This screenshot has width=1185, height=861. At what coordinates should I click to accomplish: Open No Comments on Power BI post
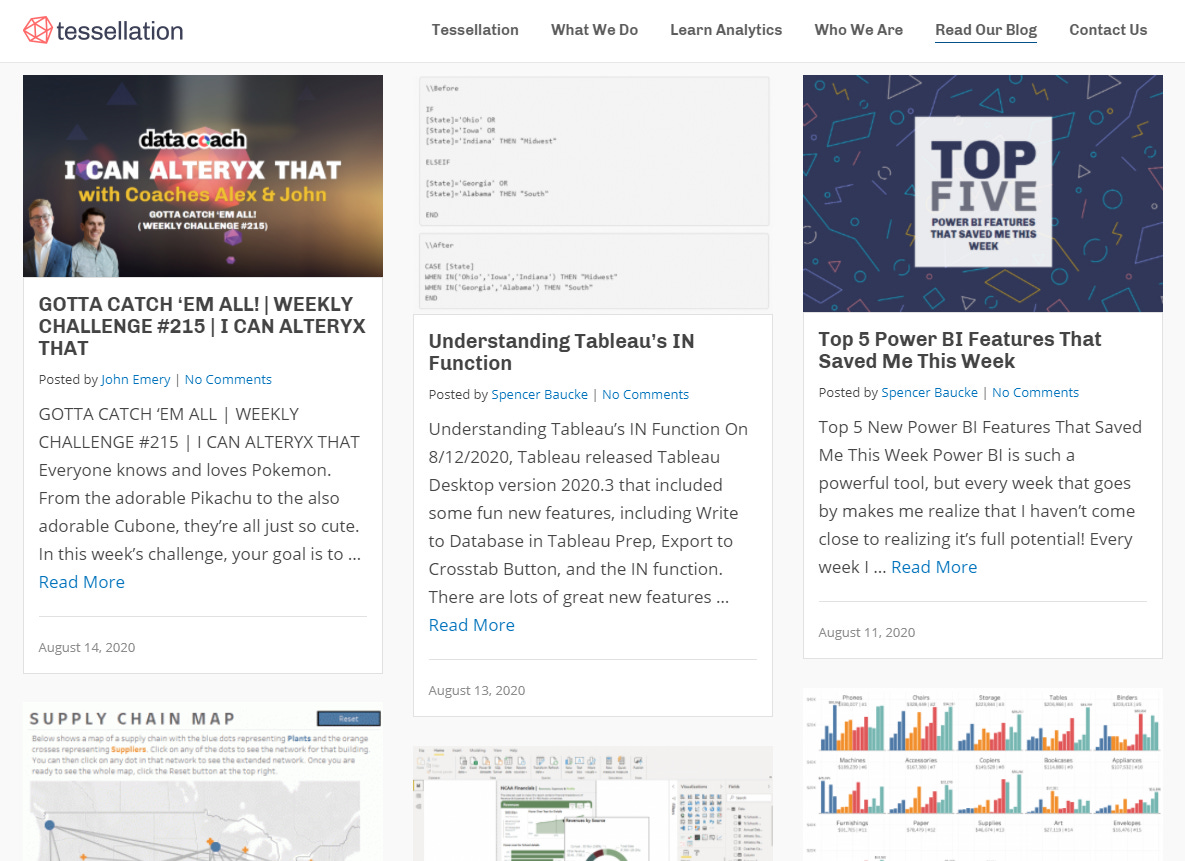(x=1035, y=392)
